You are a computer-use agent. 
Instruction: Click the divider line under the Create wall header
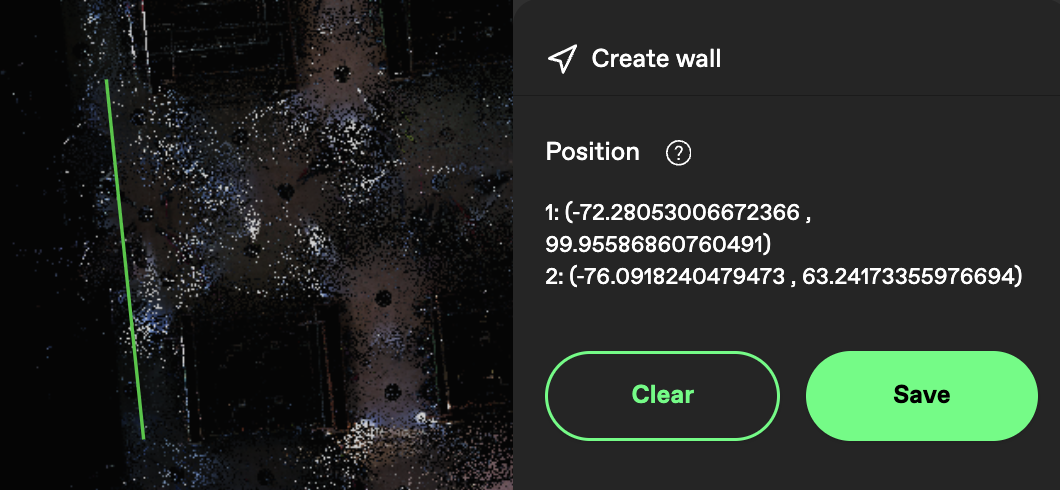(x=786, y=95)
